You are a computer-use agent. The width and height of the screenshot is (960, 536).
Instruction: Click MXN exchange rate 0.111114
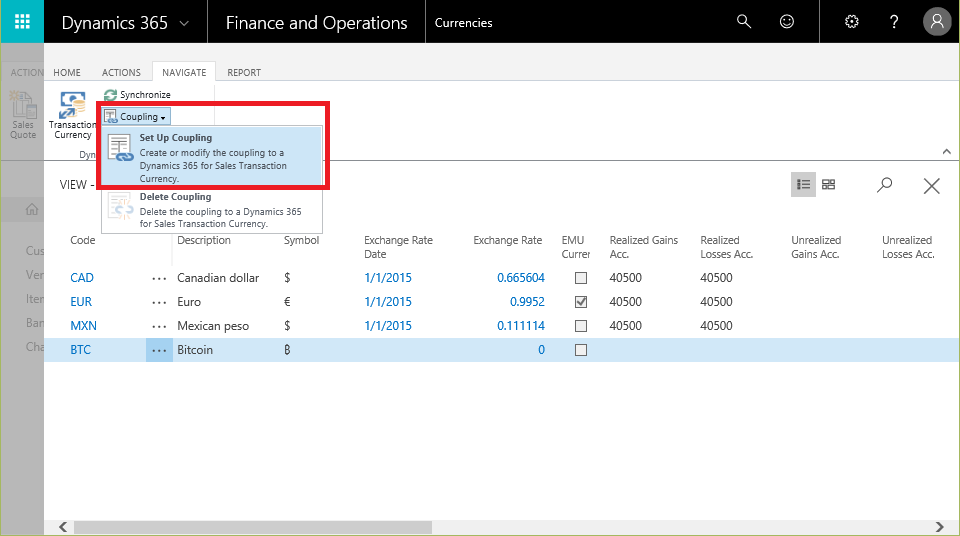pos(520,326)
